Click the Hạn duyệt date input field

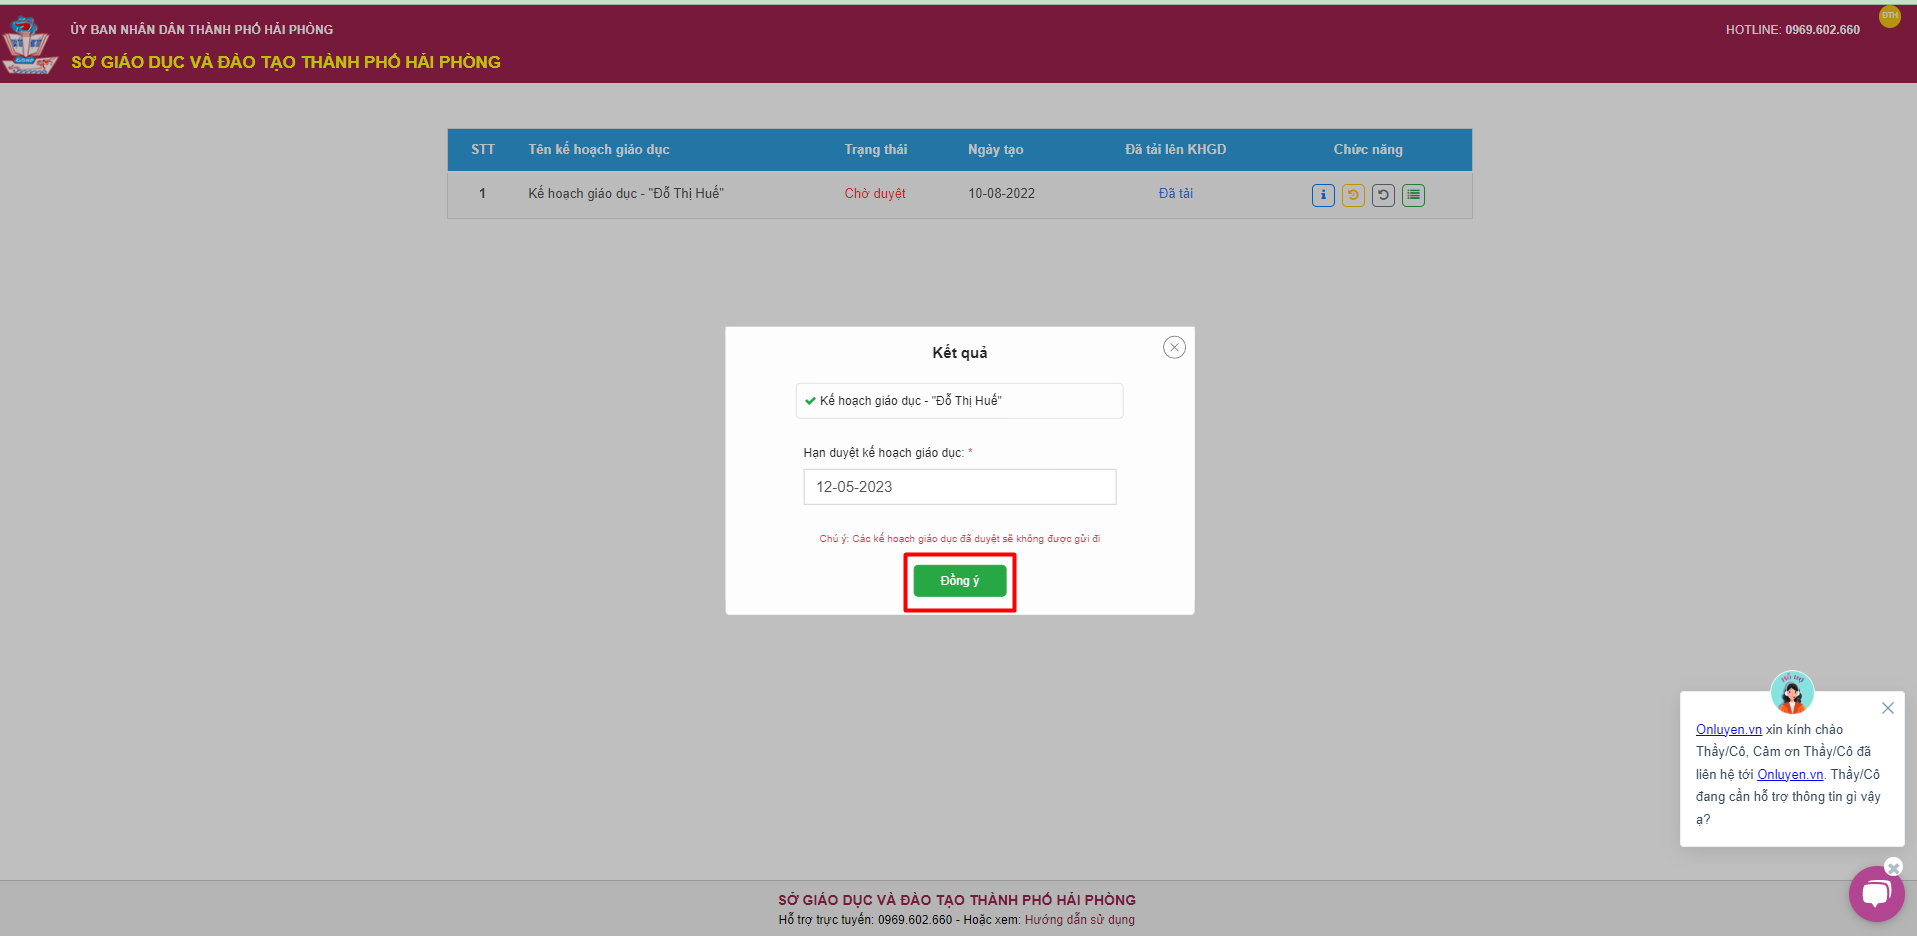tap(959, 487)
